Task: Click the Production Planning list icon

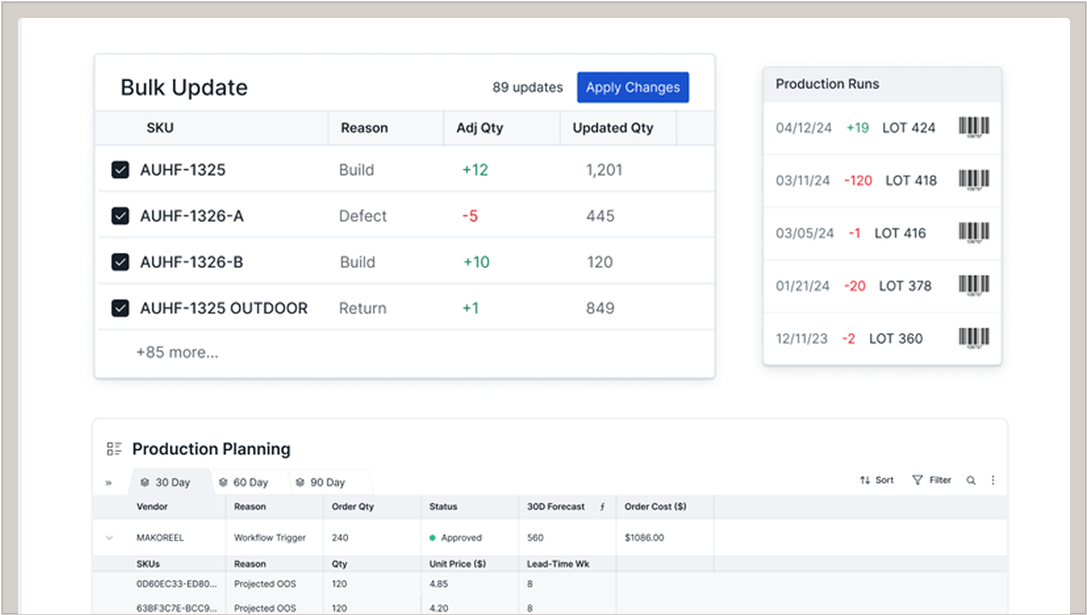Action: point(114,449)
